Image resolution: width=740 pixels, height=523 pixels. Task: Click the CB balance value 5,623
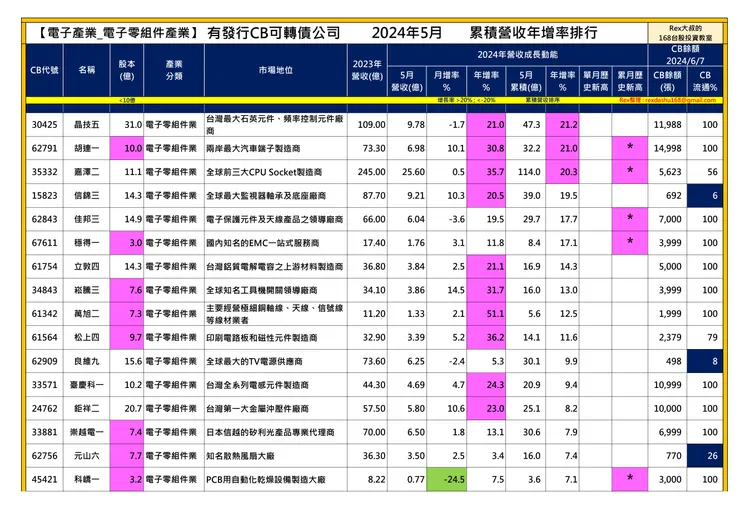click(x=670, y=172)
